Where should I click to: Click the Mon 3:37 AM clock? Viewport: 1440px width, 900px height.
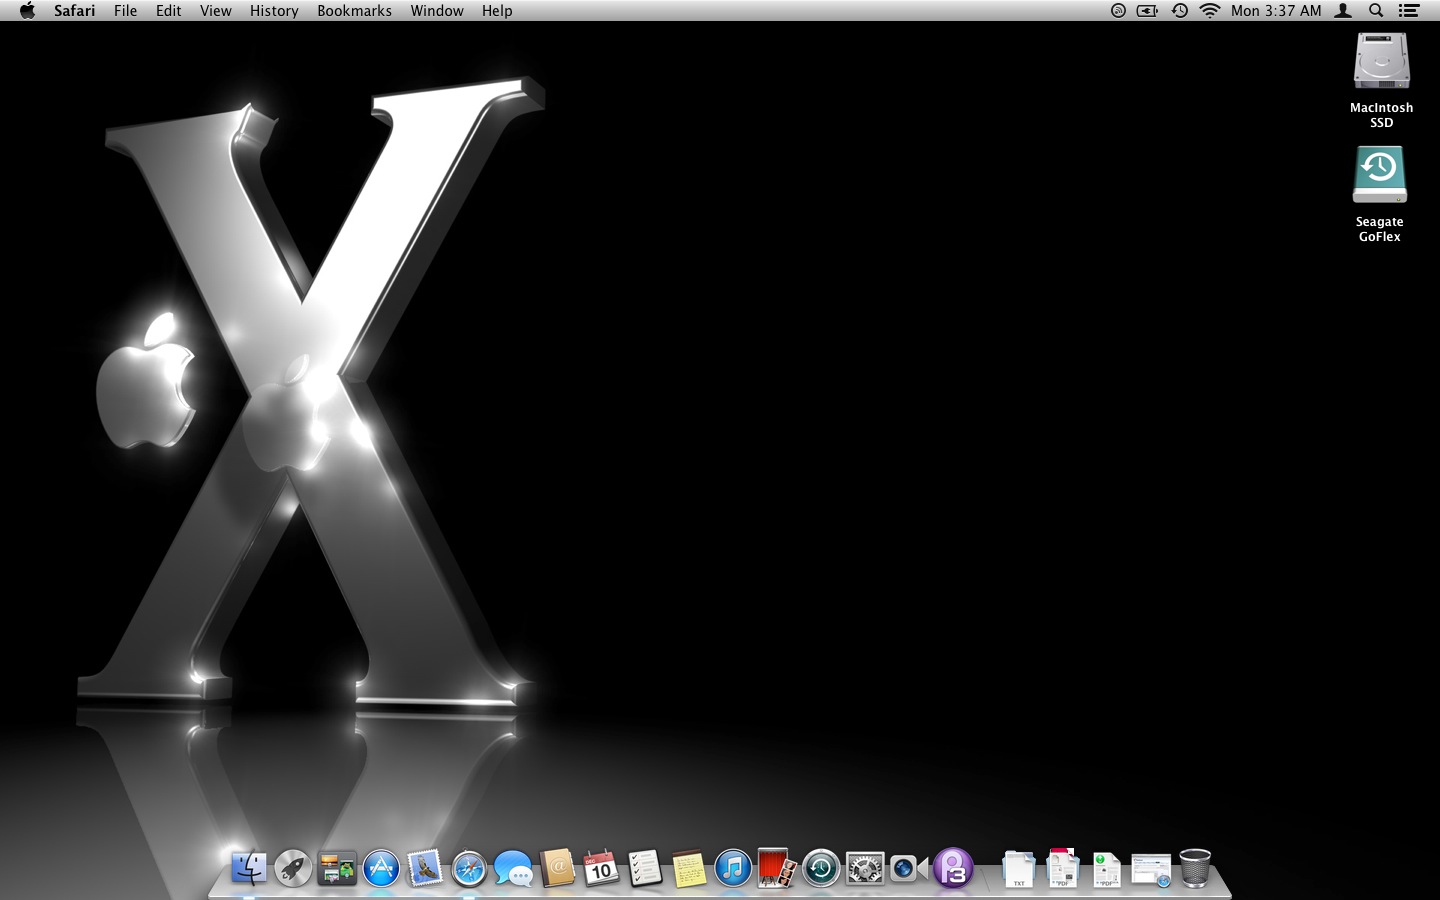[1276, 11]
